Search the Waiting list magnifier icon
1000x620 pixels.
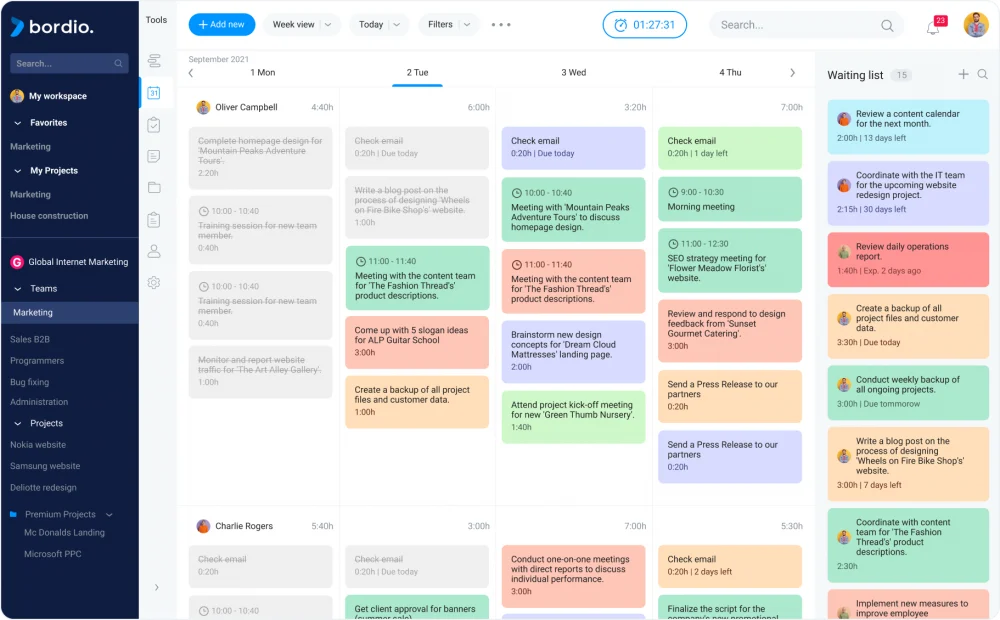[983, 75]
